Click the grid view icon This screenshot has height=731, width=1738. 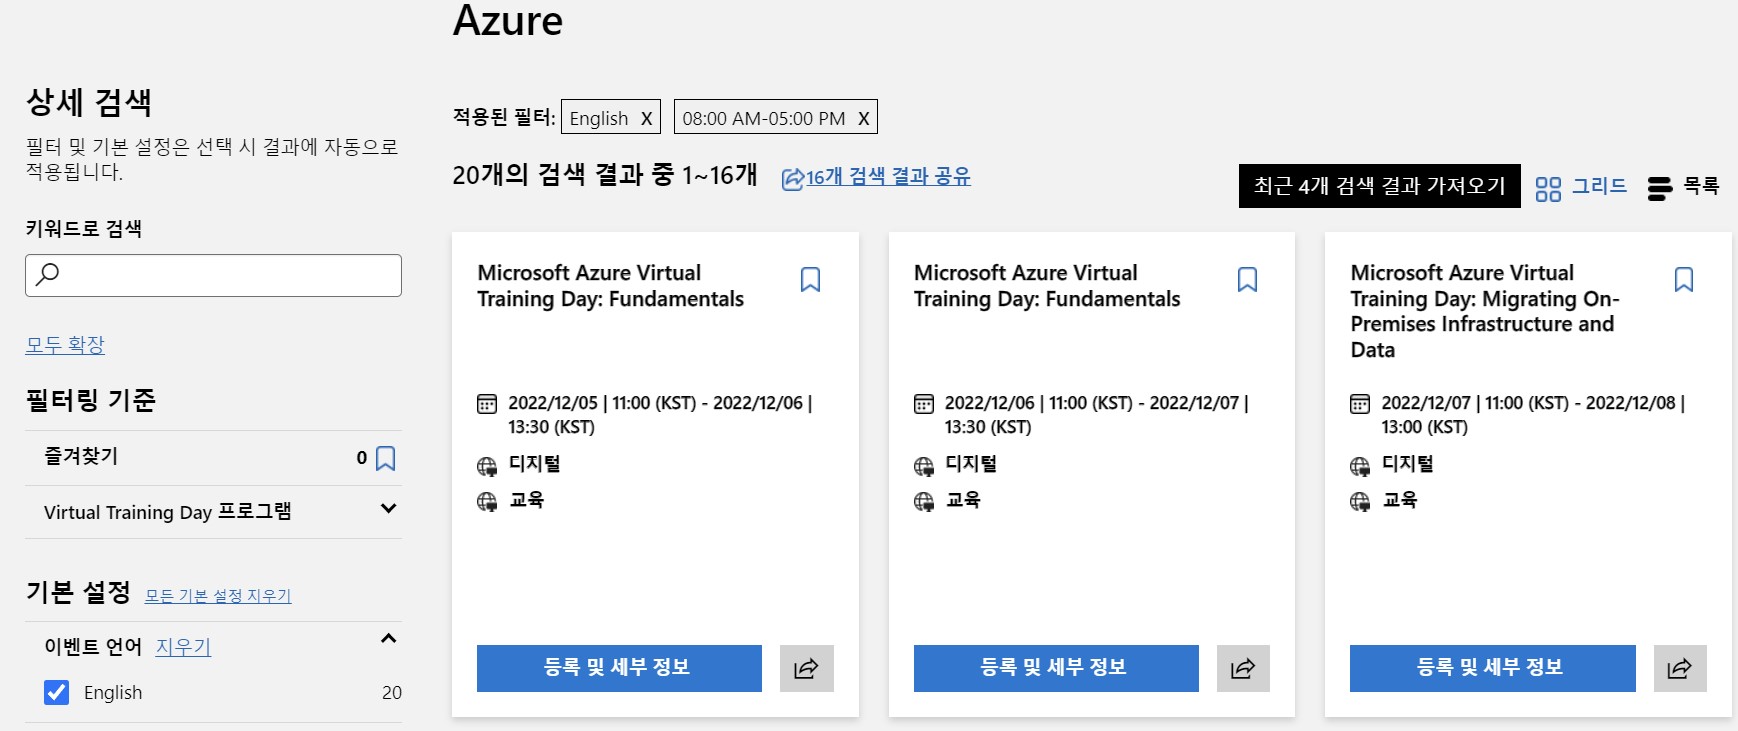pos(1548,189)
